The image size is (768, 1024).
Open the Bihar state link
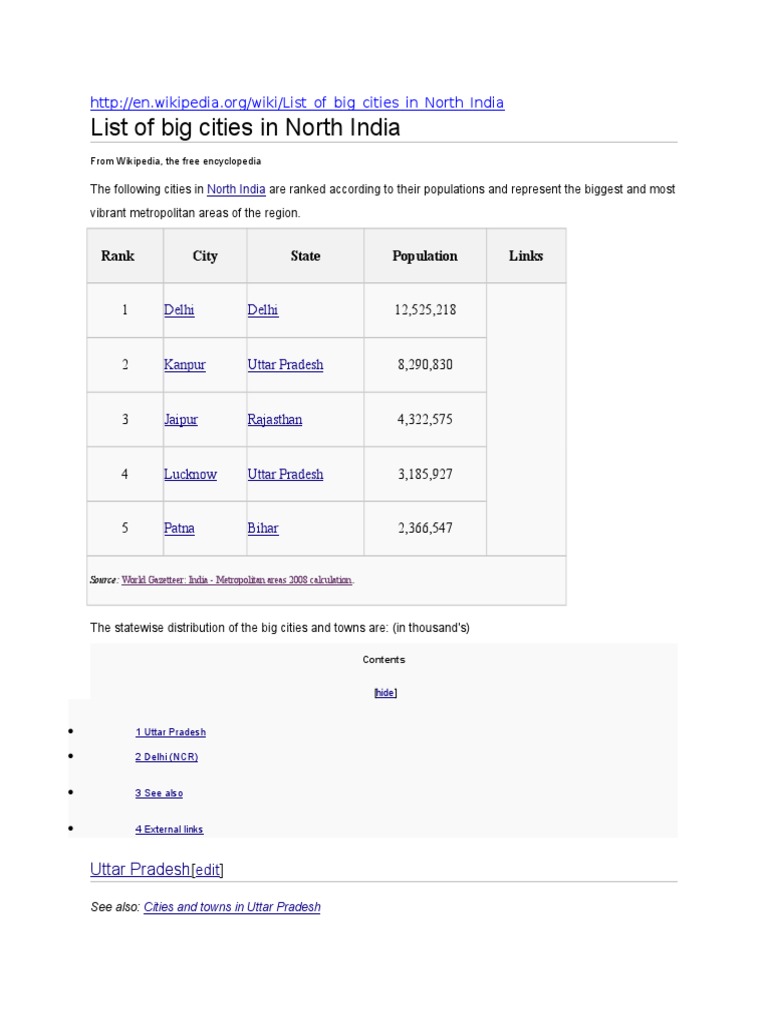[263, 528]
